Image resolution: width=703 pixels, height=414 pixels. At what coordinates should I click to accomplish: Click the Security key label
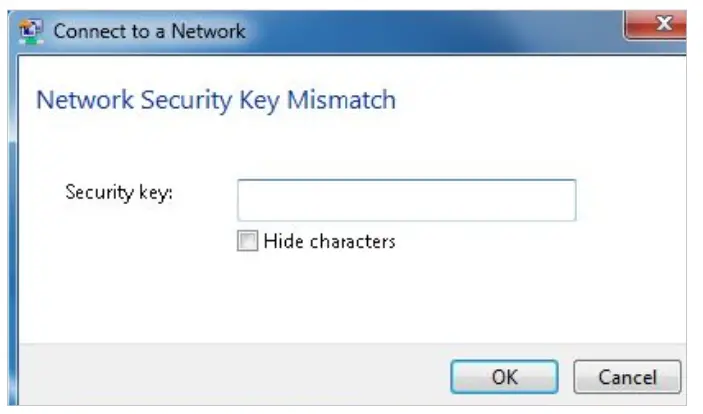tap(119, 191)
